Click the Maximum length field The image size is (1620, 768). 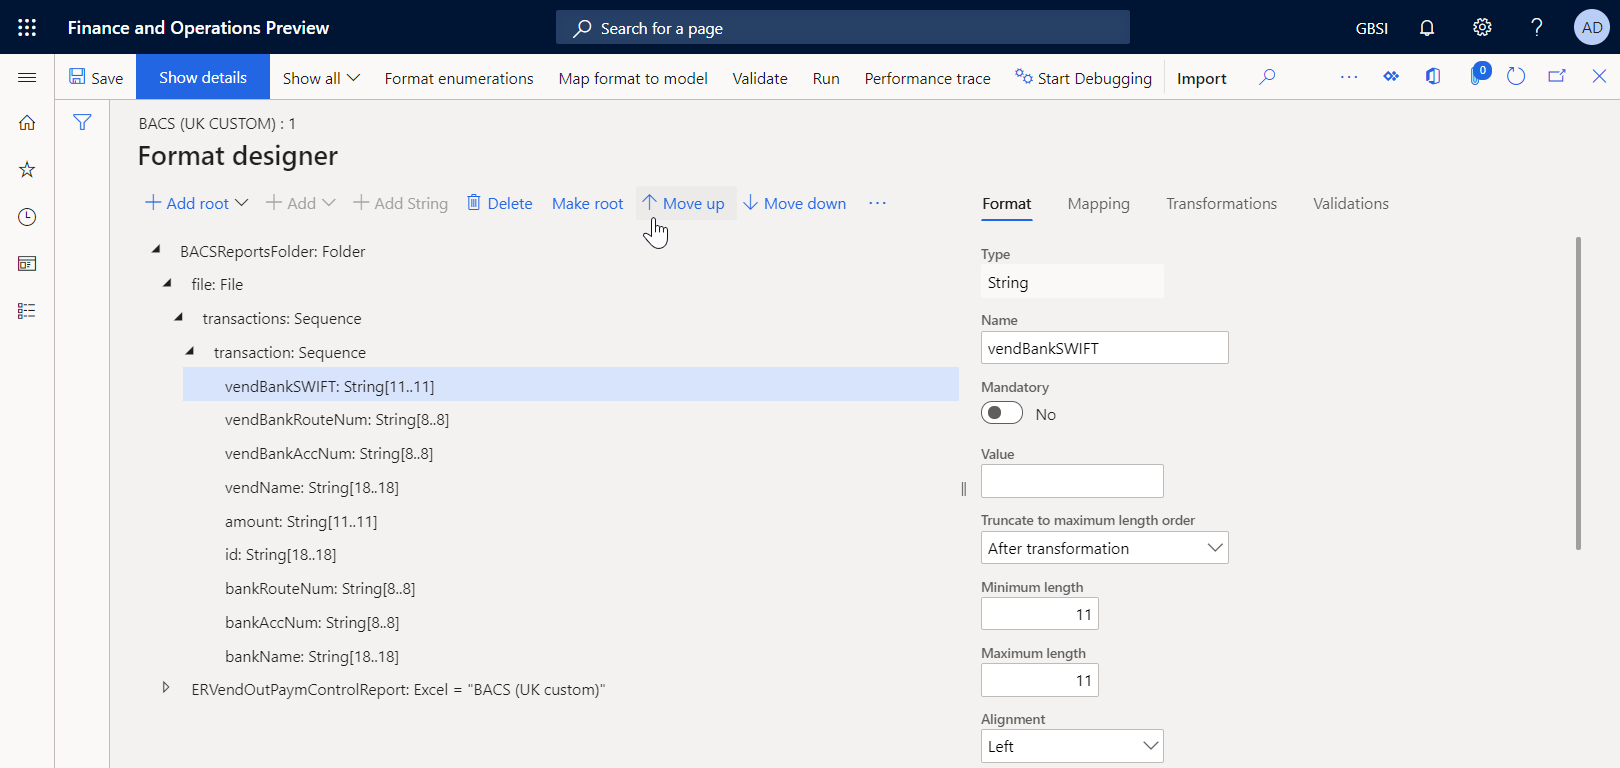point(1039,680)
